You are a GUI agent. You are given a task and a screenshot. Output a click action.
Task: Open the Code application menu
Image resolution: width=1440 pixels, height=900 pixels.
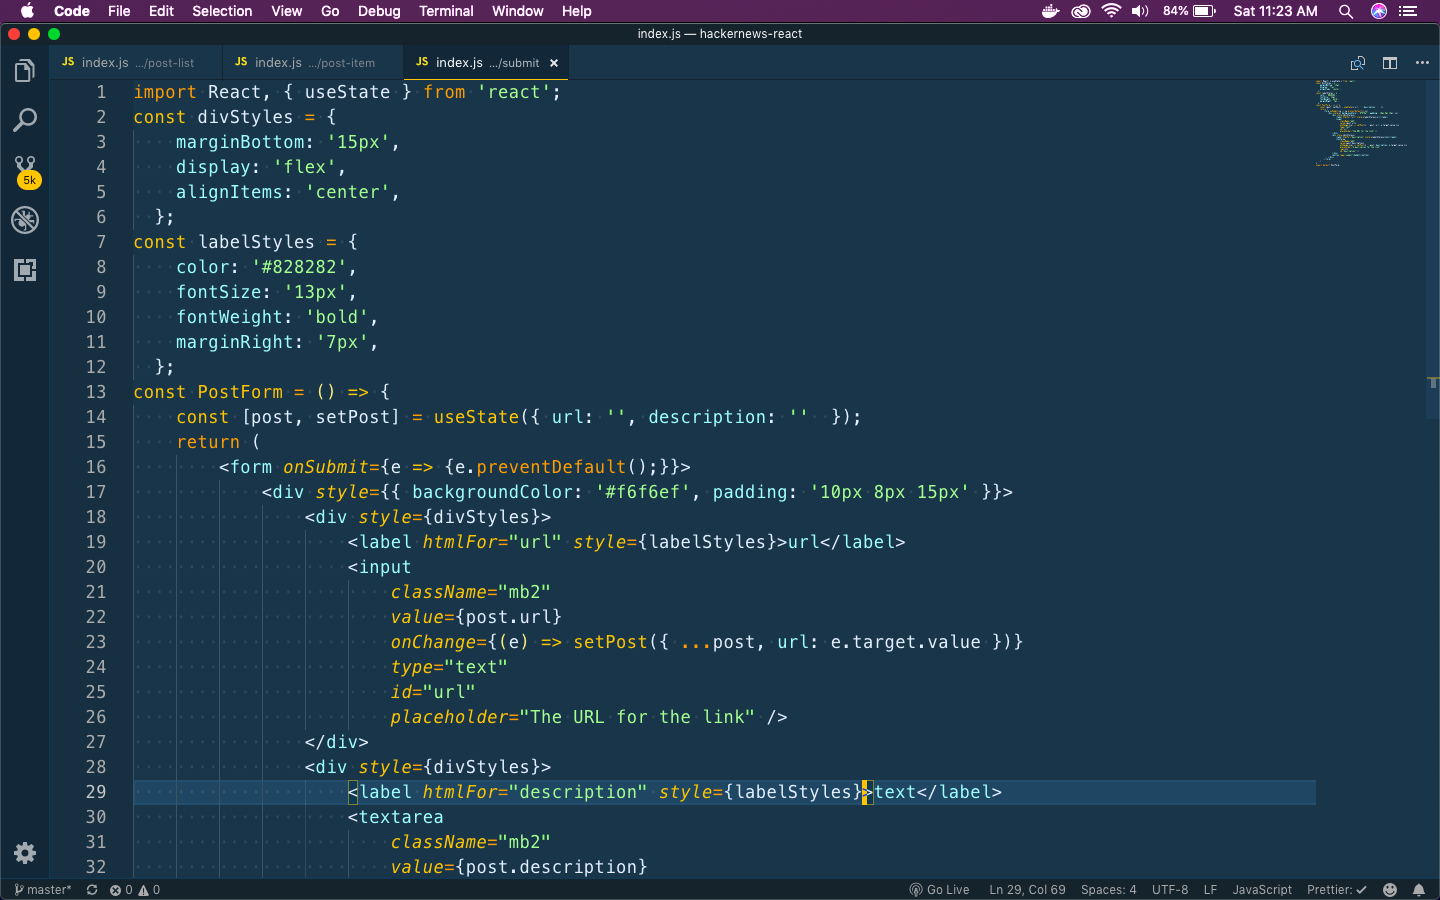(x=72, y=11)
